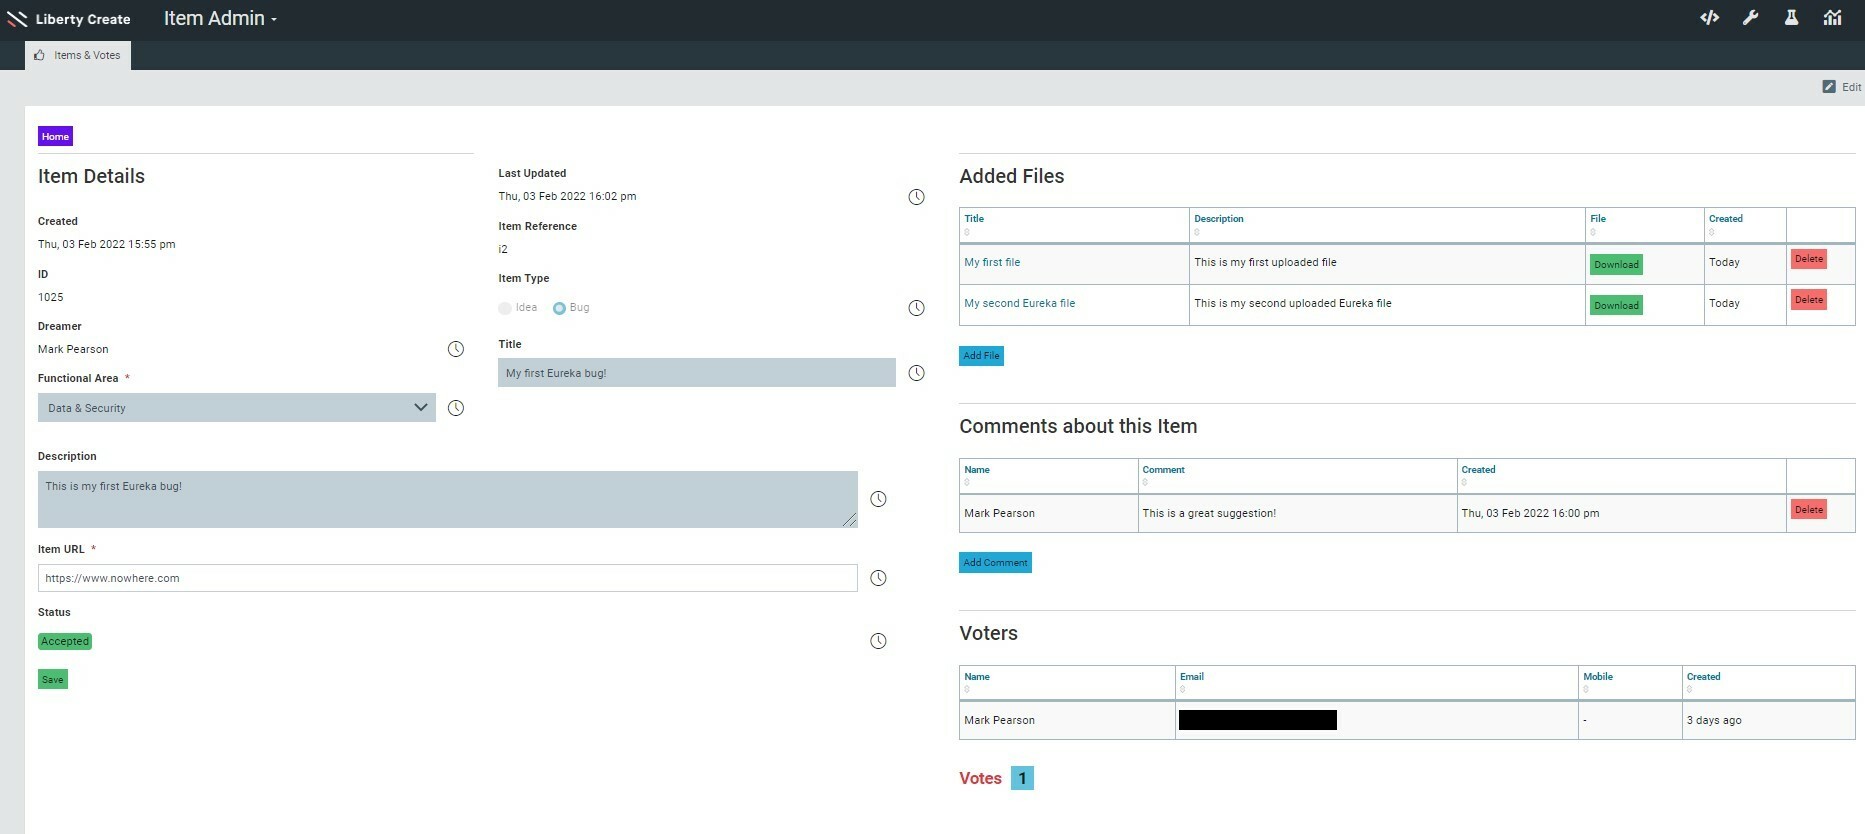Open the analytics chart icon
The width and height of the screenshot is (1865, 834).
(x=1832, y=18)
